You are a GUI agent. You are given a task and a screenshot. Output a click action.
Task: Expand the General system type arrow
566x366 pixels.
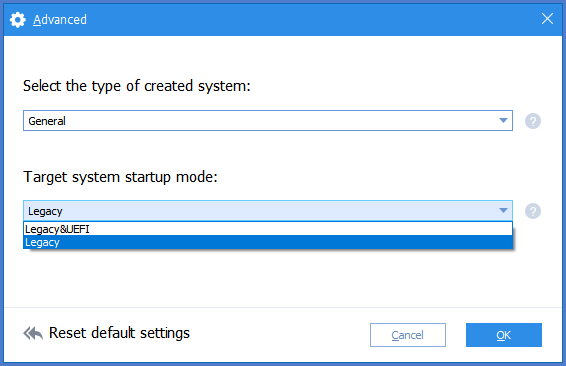[x=503, y=121]
